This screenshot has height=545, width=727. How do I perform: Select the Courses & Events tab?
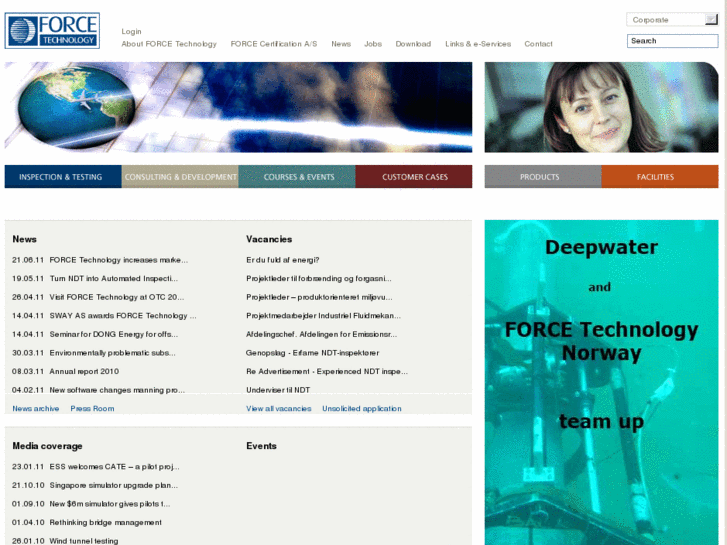[297, 177]
